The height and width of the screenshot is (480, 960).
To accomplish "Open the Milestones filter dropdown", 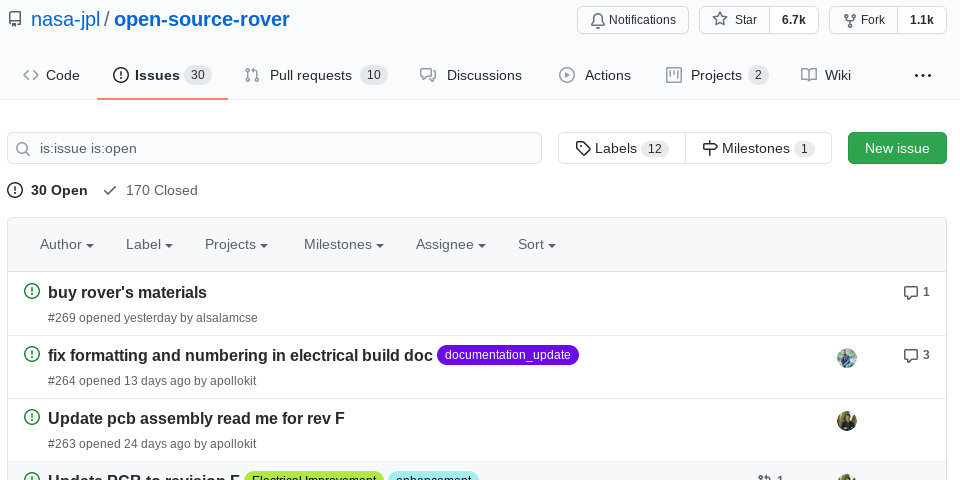I will pos(344,245).
